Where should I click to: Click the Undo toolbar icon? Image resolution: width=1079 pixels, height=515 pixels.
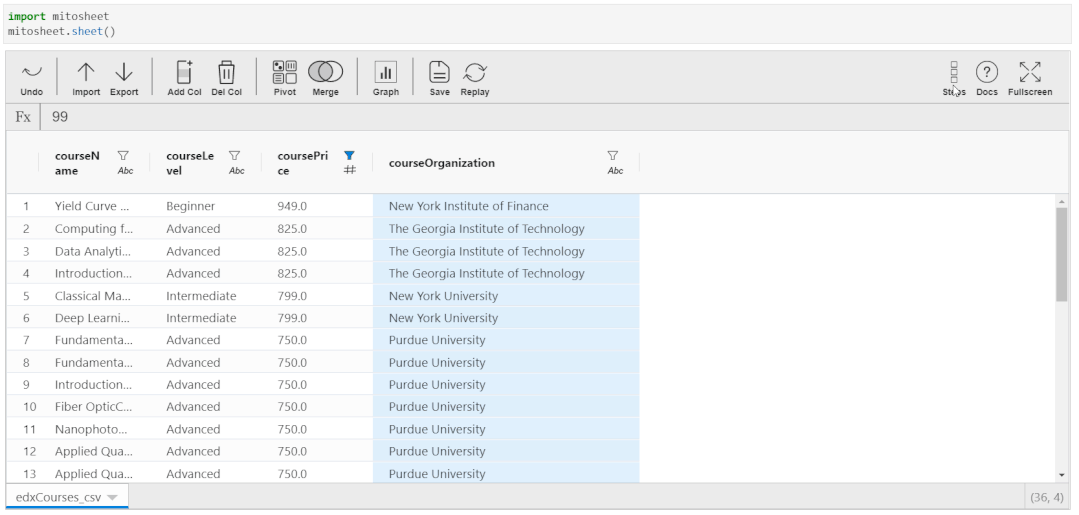[x=32, y=72]
